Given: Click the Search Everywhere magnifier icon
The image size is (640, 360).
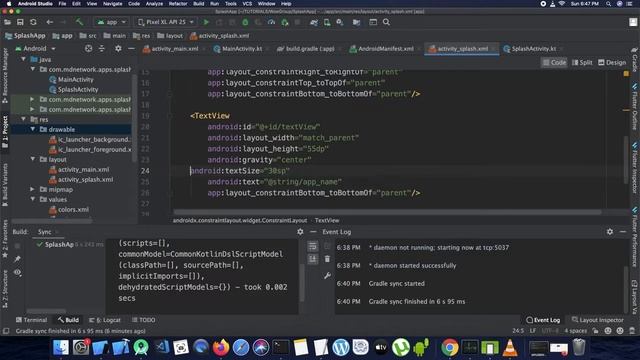Looking at the screenshot, I should (386, 22).
